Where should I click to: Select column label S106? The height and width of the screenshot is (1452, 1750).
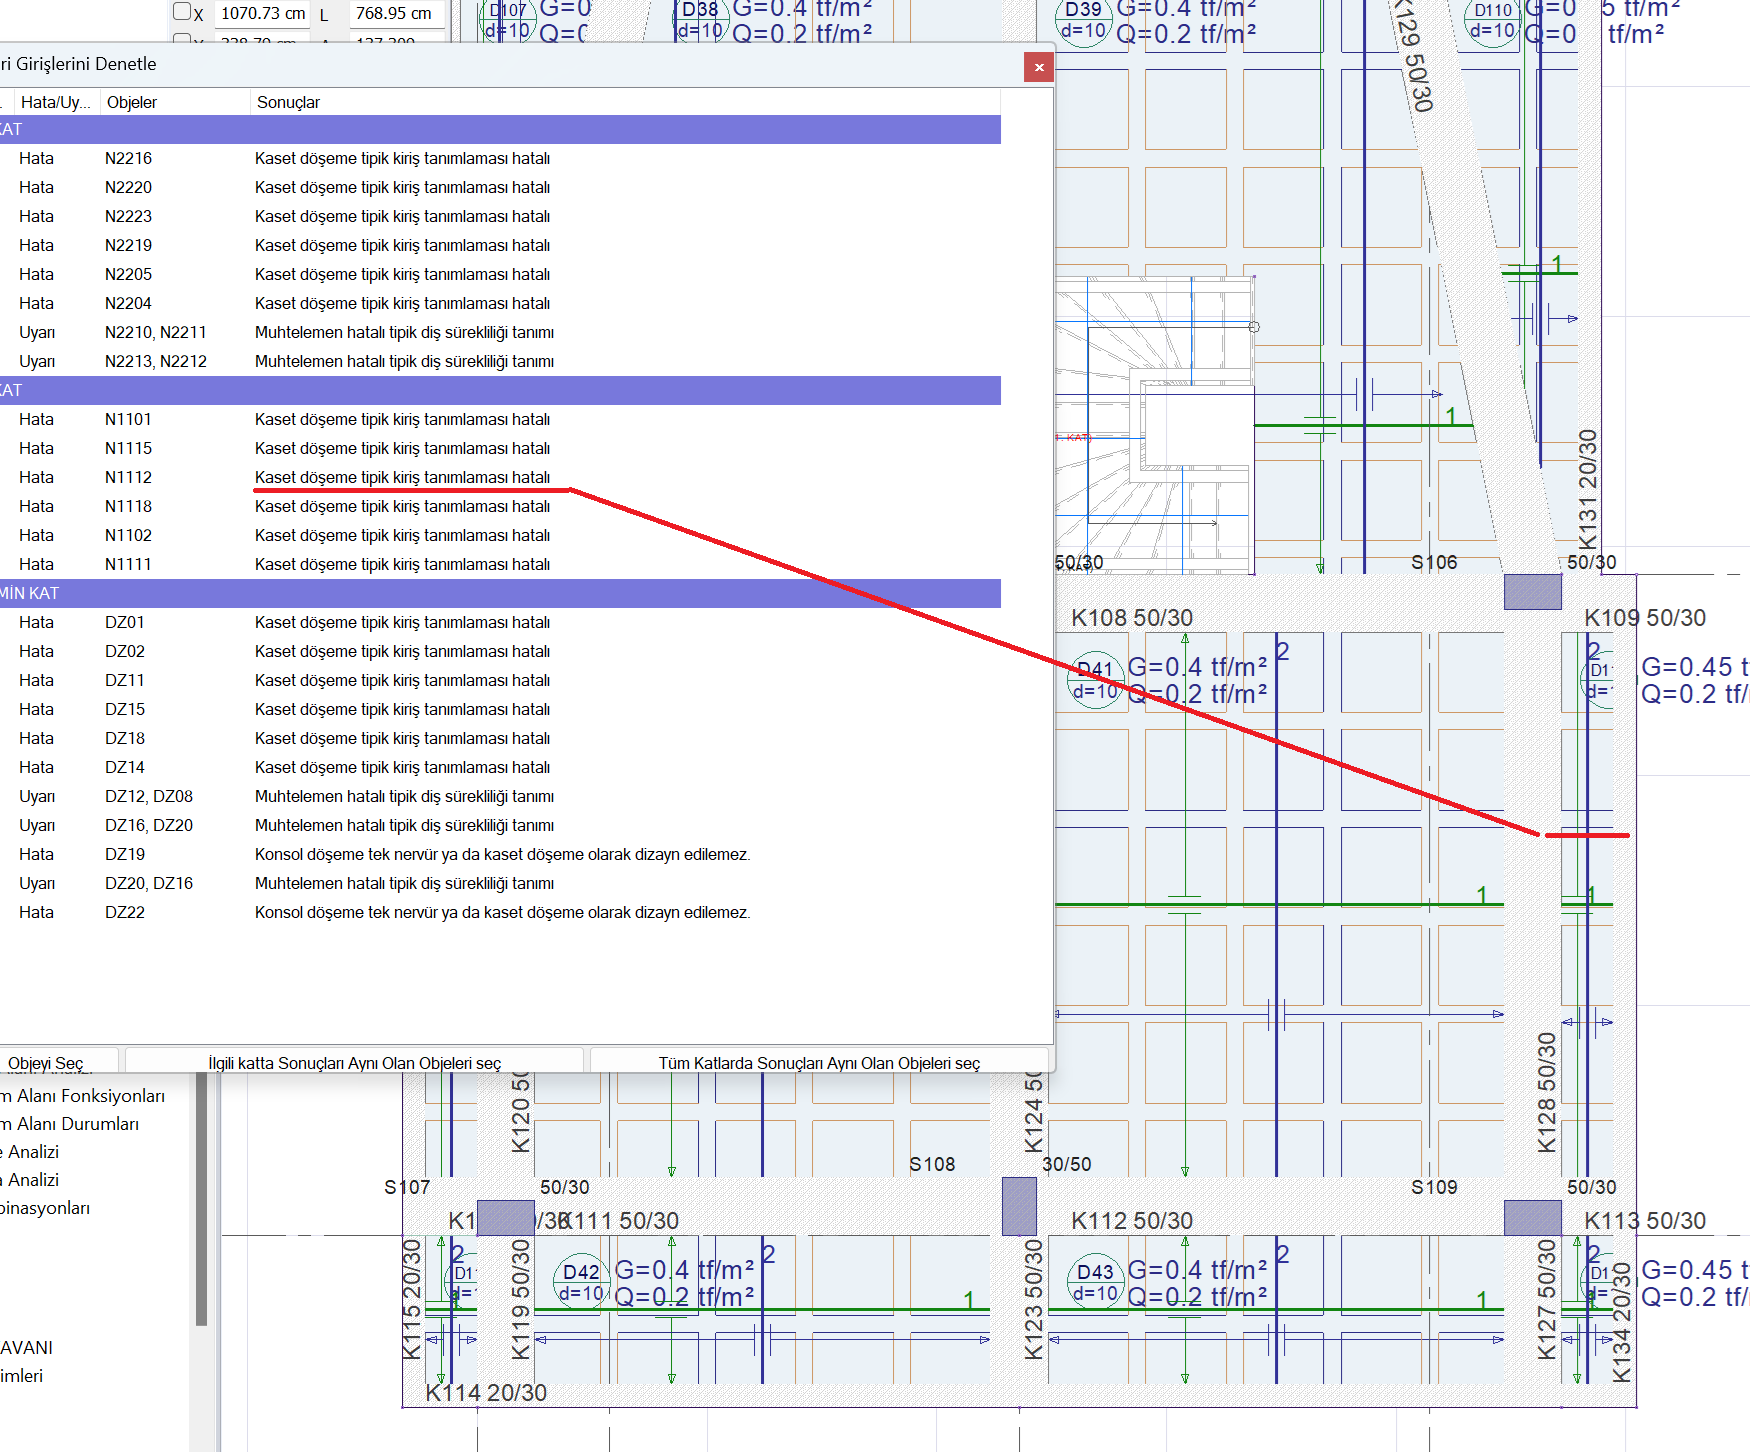[1434, 562]
